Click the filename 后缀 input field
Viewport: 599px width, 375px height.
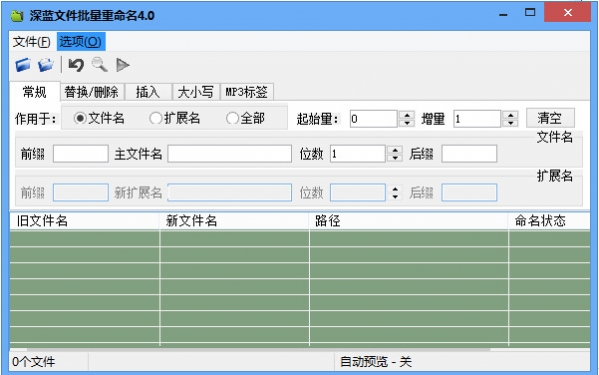coord(469,154)
